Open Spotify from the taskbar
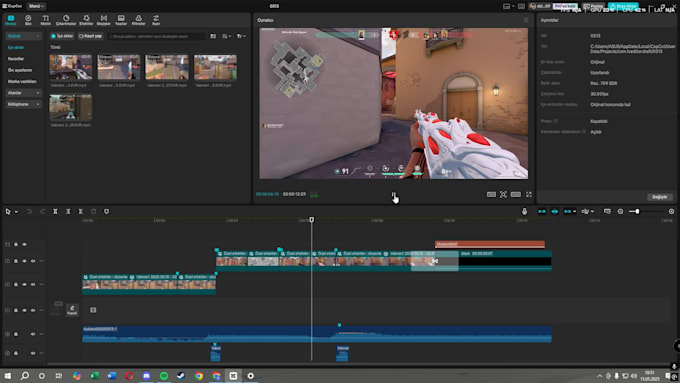Image resolution: width=680 pixels, height=383 pixels. tap(163, 376)
